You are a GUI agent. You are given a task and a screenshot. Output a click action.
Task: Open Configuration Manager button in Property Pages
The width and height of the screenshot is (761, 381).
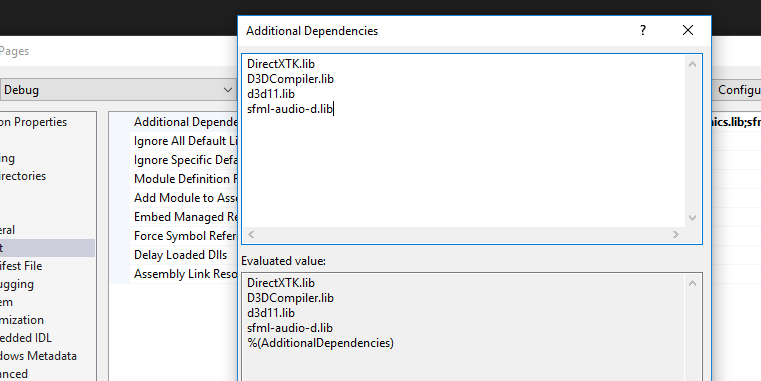point(737,90)
